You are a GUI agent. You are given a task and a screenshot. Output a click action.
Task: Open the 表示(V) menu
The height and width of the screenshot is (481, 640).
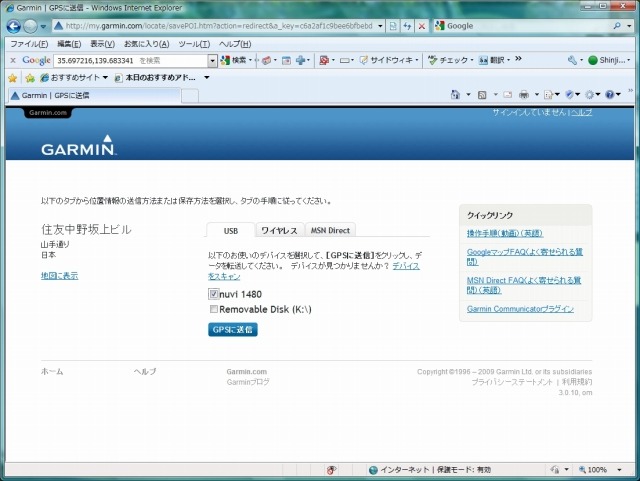[102, 44]
